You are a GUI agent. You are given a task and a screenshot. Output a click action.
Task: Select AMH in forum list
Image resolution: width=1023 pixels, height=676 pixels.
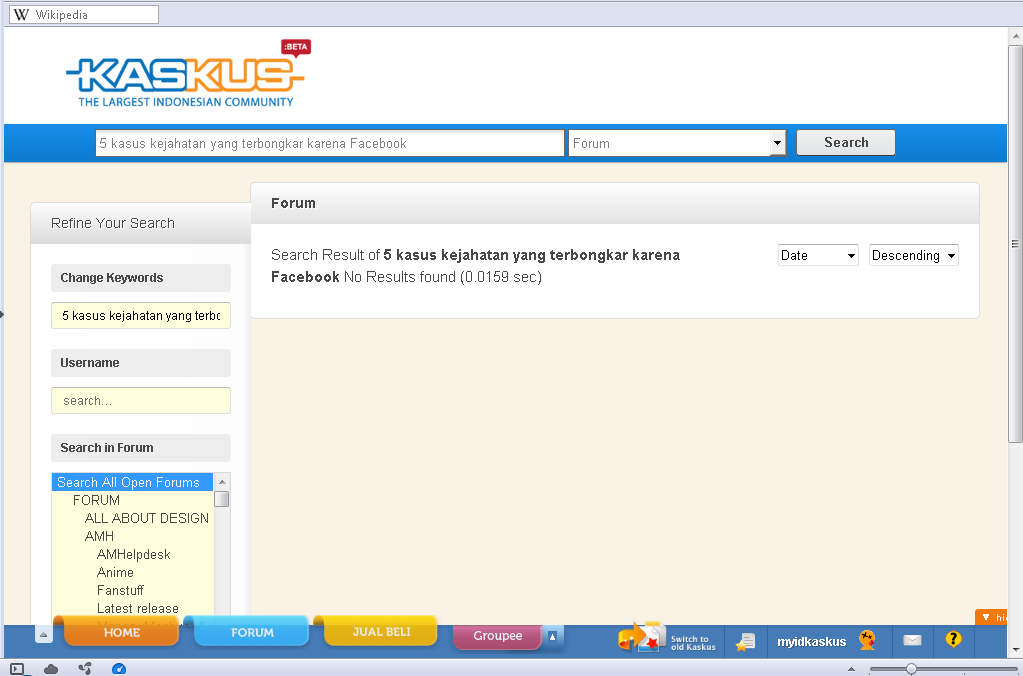(99, 536)
